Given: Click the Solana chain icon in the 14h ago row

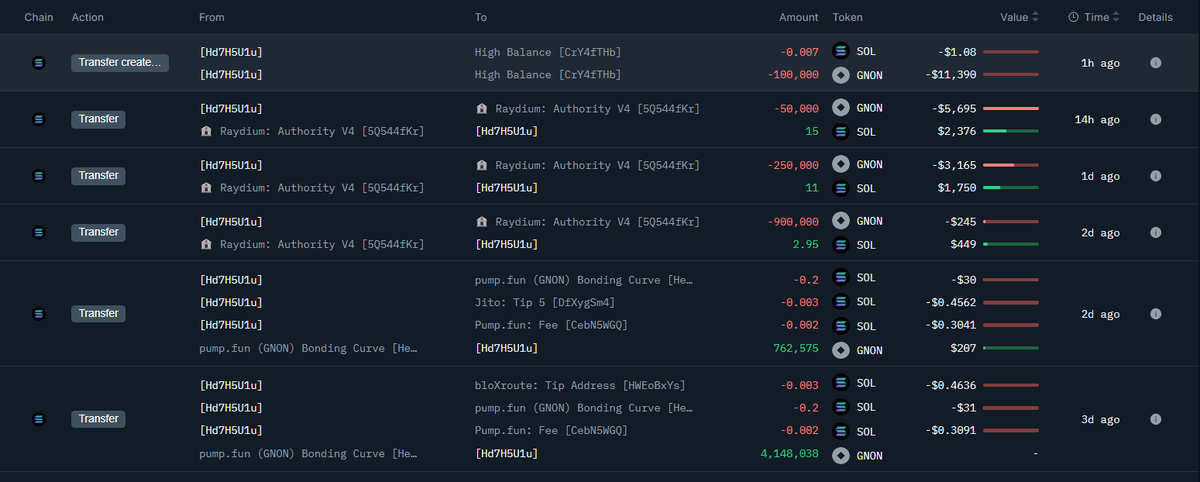Looking at the screenshot, I should (39, 119).
